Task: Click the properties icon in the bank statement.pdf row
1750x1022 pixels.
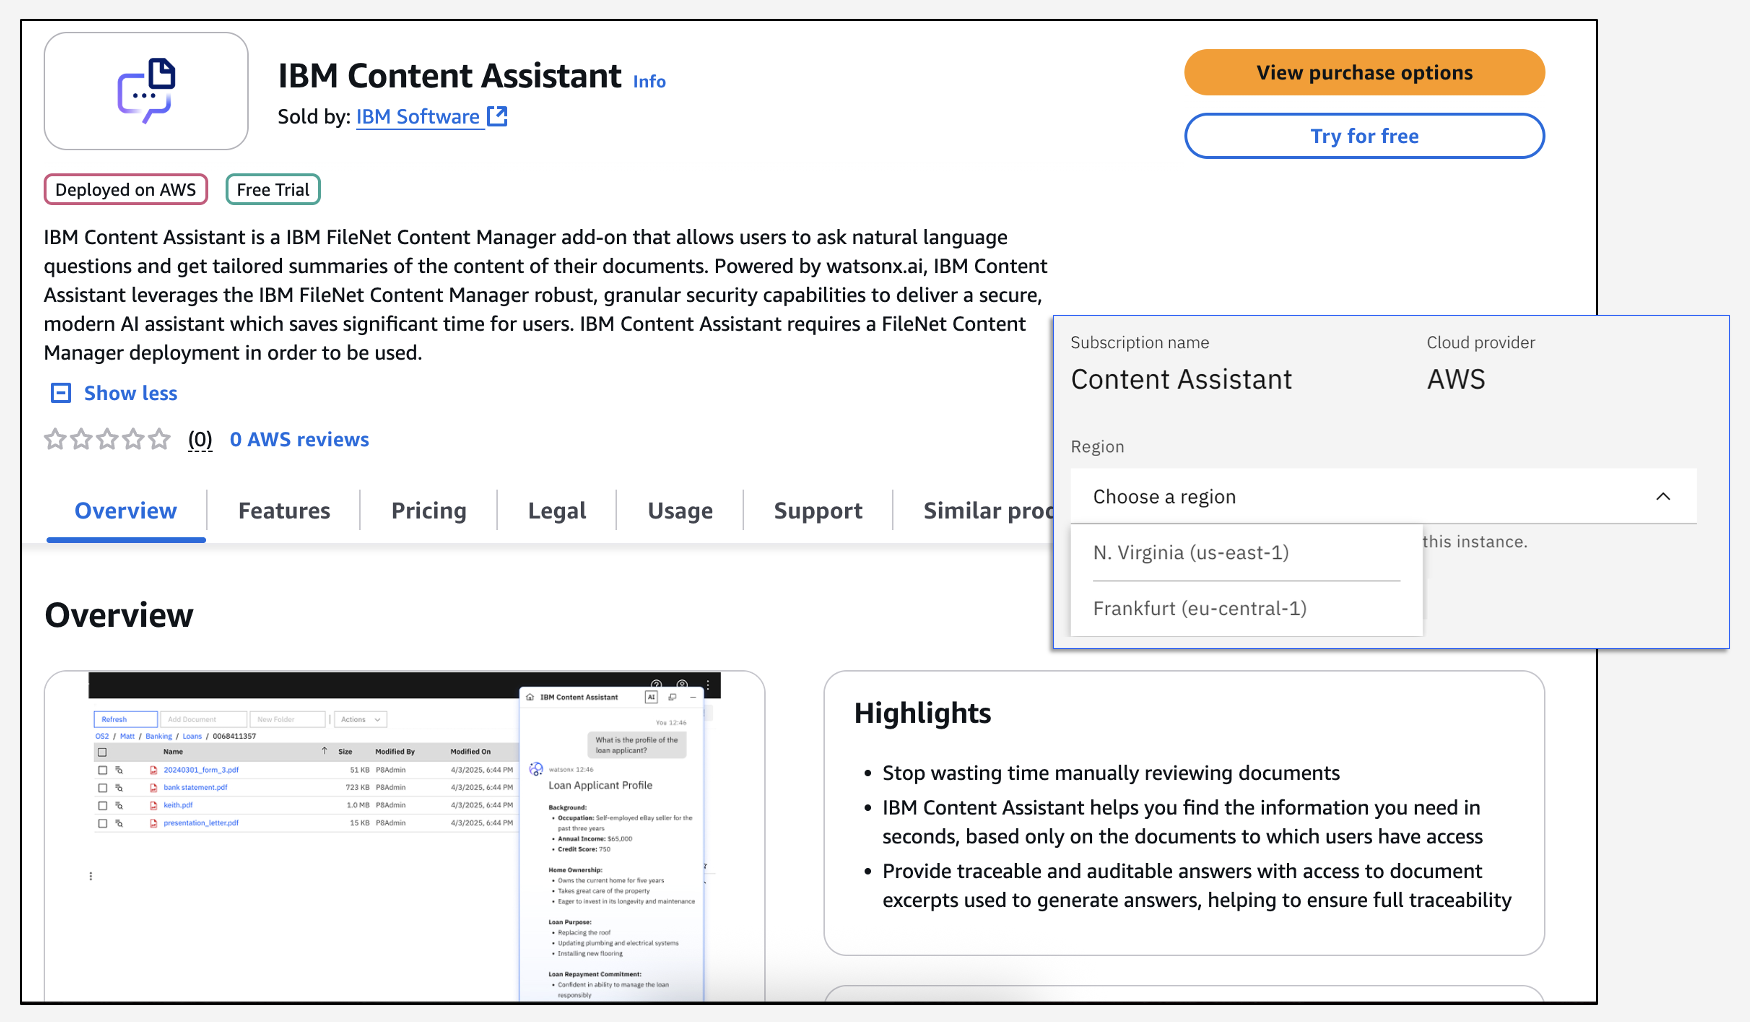Action: (x=119, y=788)
